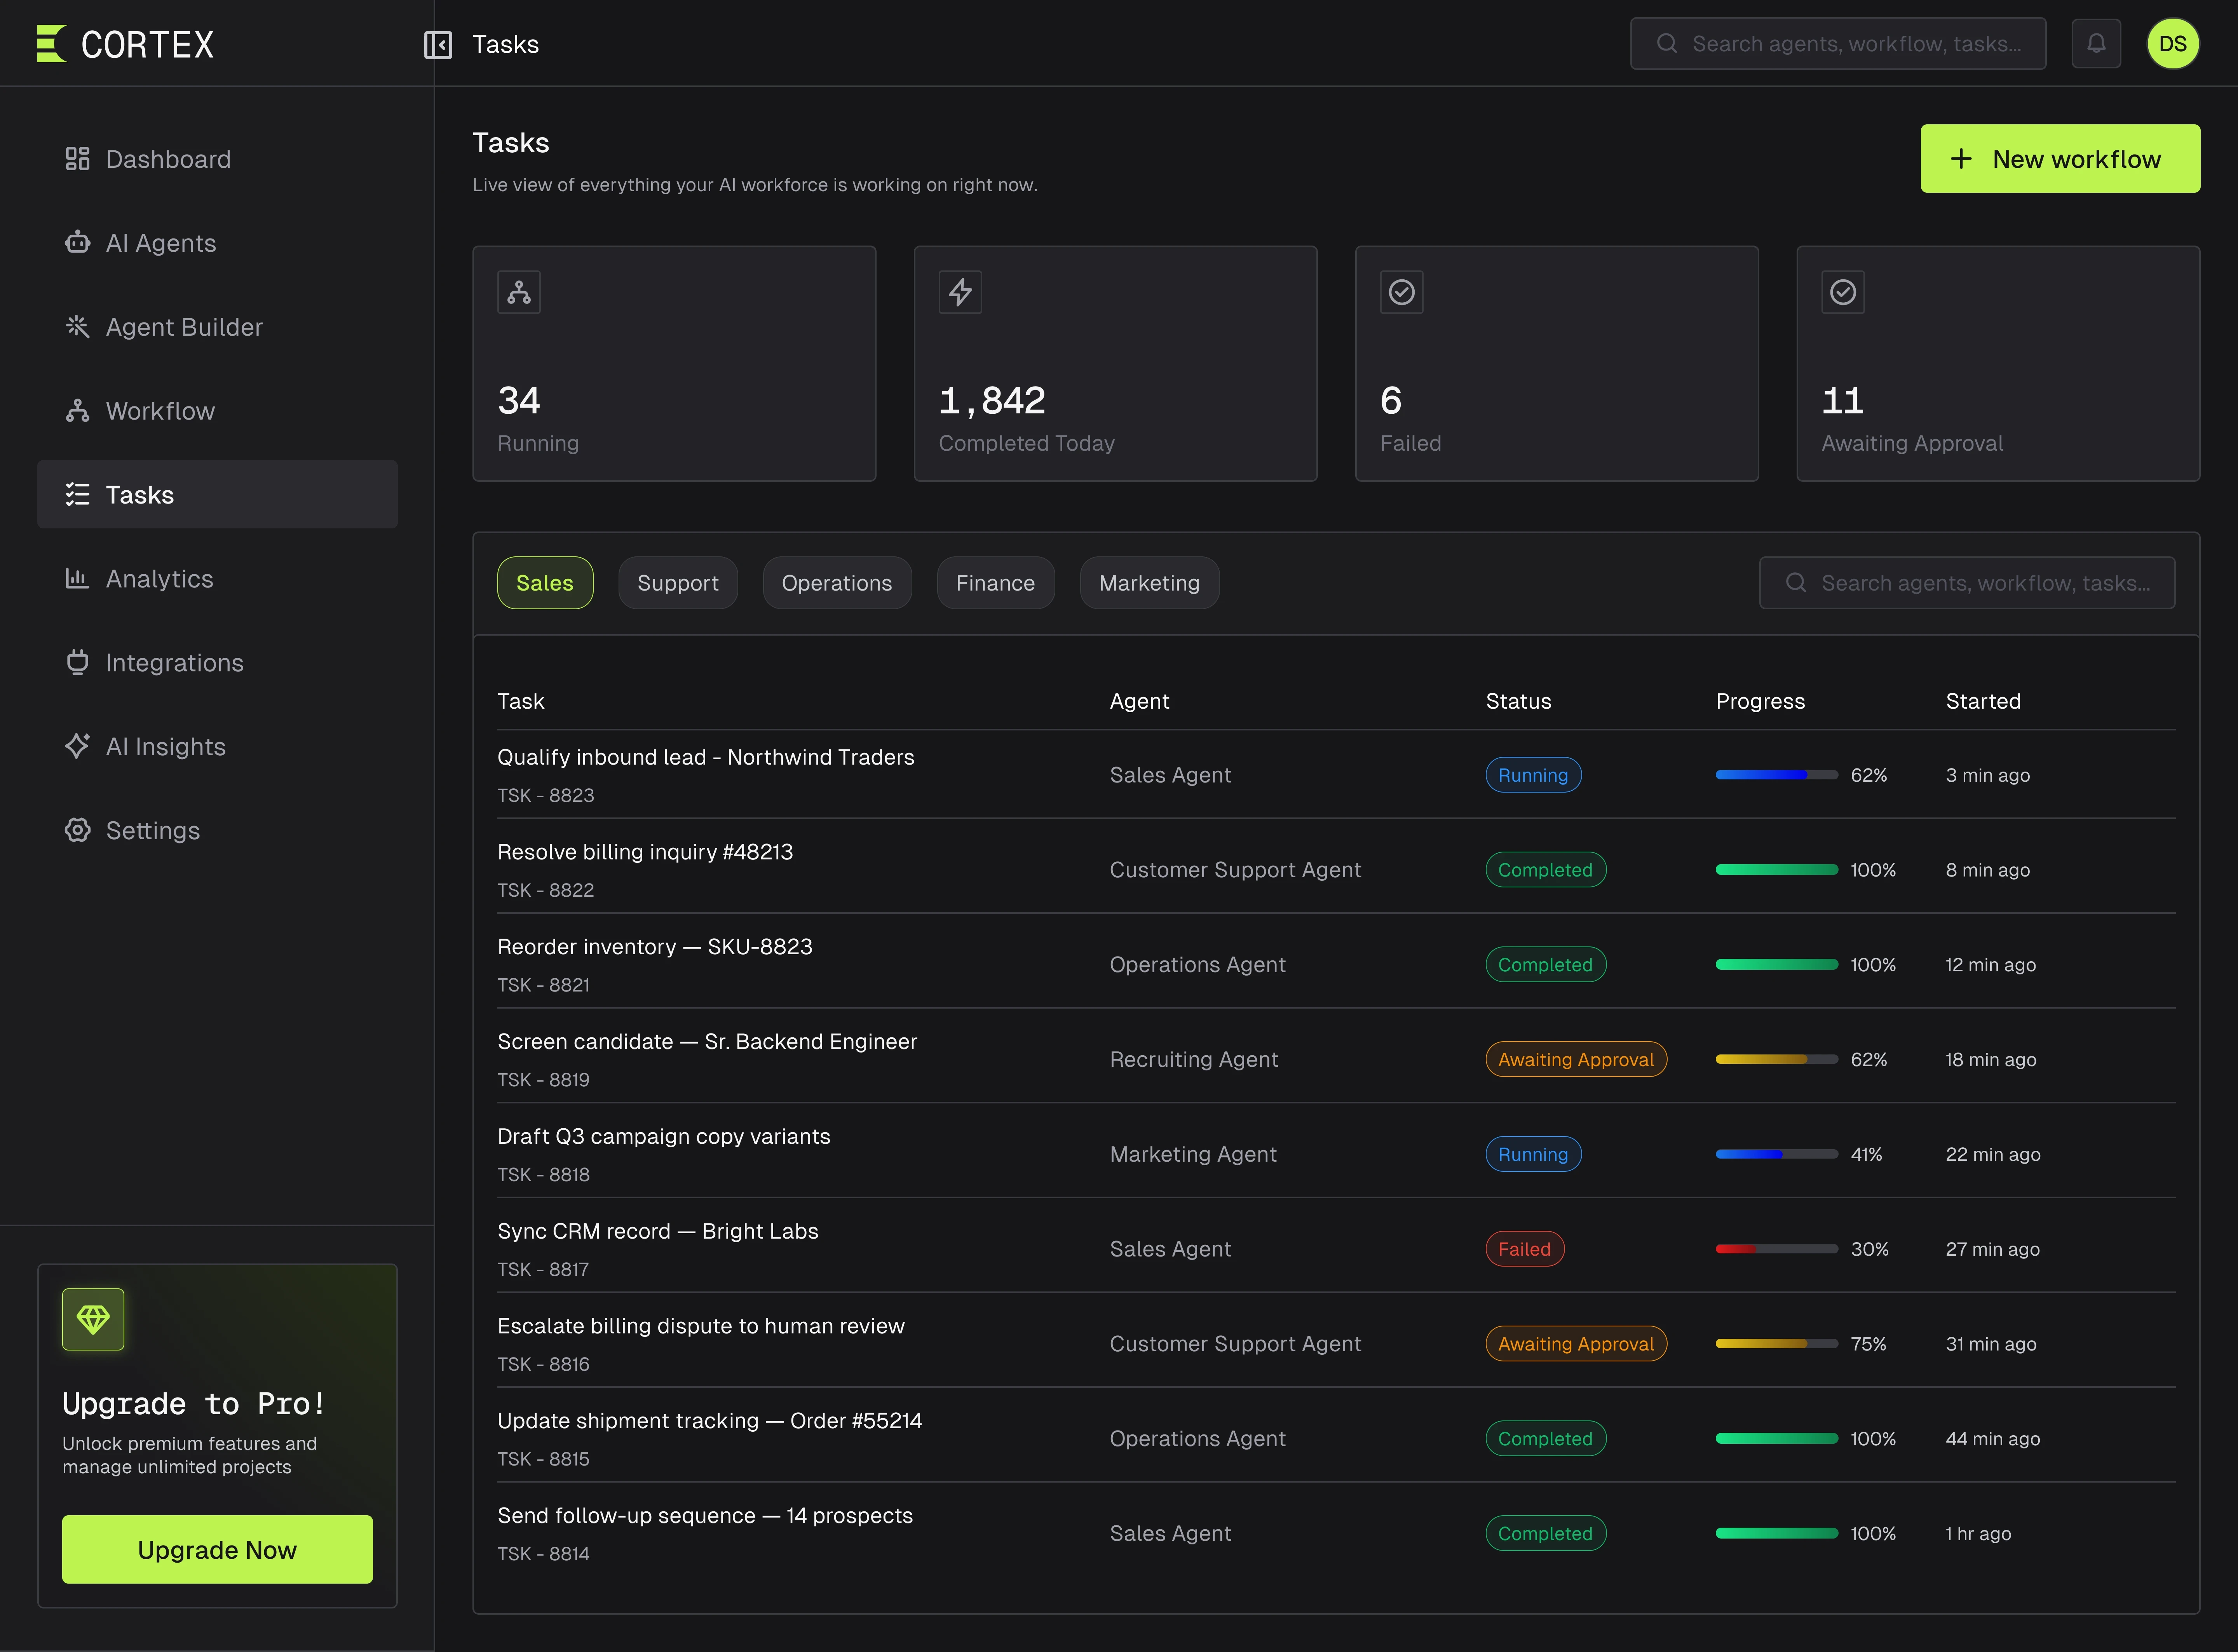
Task: Open task Sync CRM record — Bright Labs
Action: pyautogui.click(x=658, y=1231)
